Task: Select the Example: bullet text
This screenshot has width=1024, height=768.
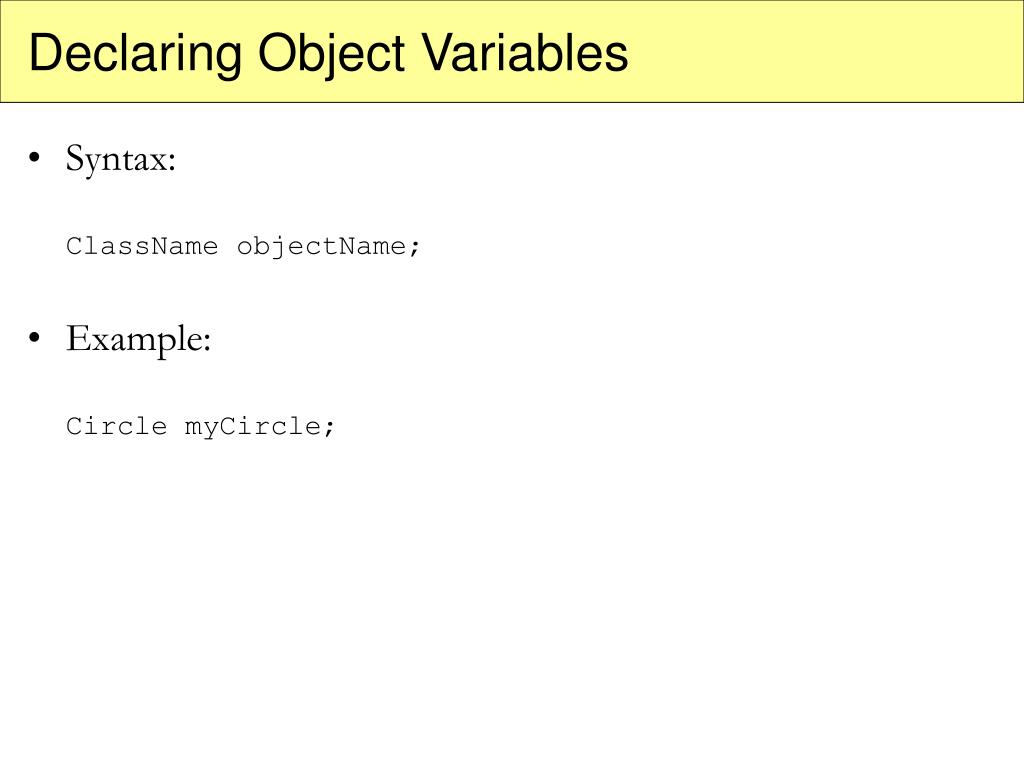Action: [x=138, y=340]
